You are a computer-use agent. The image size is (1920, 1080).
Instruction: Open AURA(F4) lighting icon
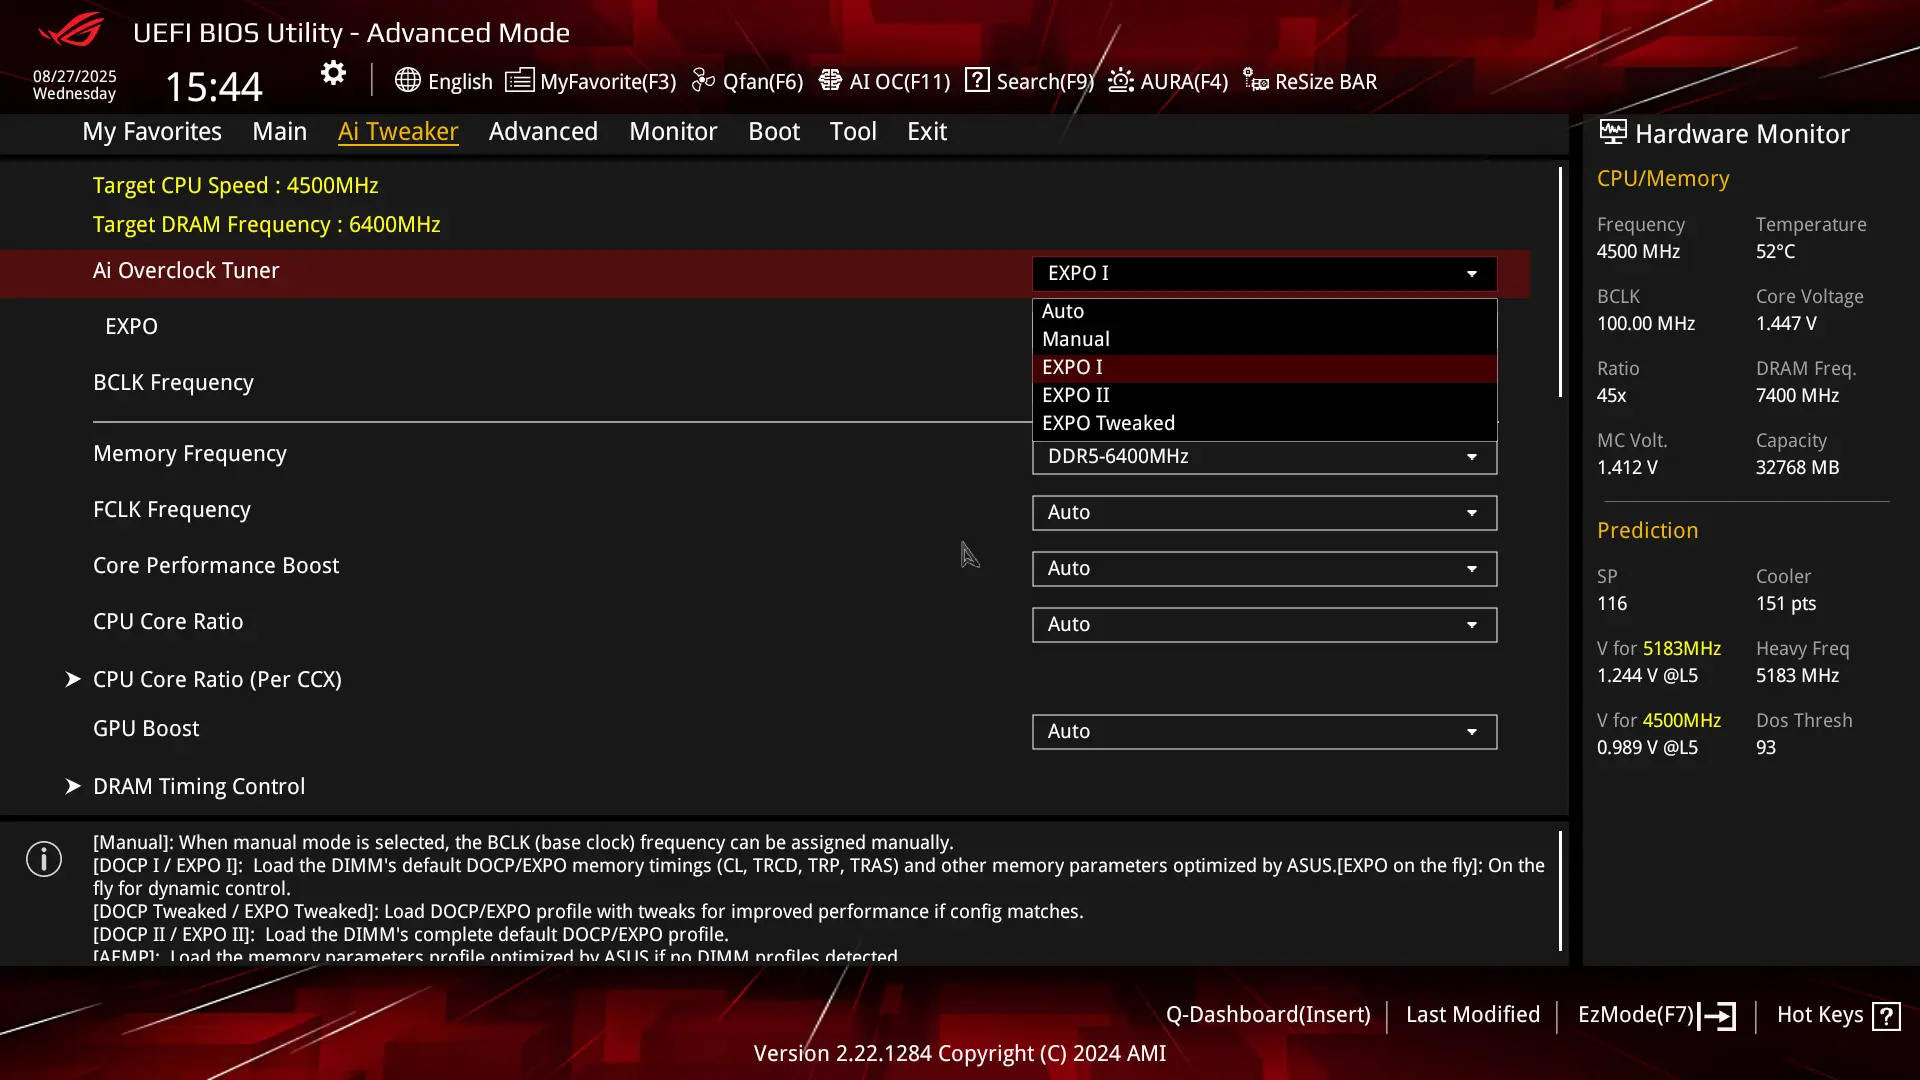[1121, 80]
